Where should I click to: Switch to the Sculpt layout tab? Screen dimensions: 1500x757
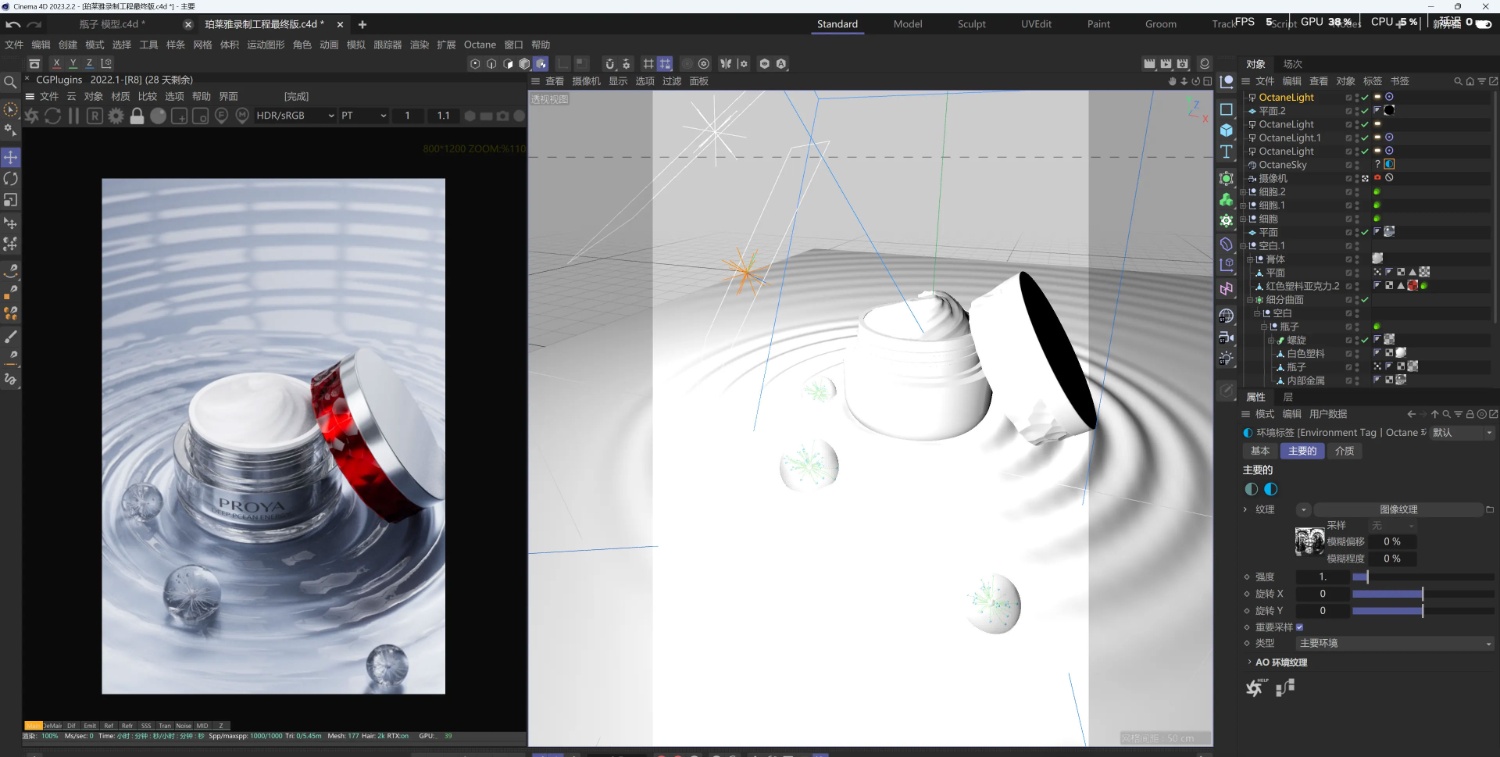[x=971, y=24]
